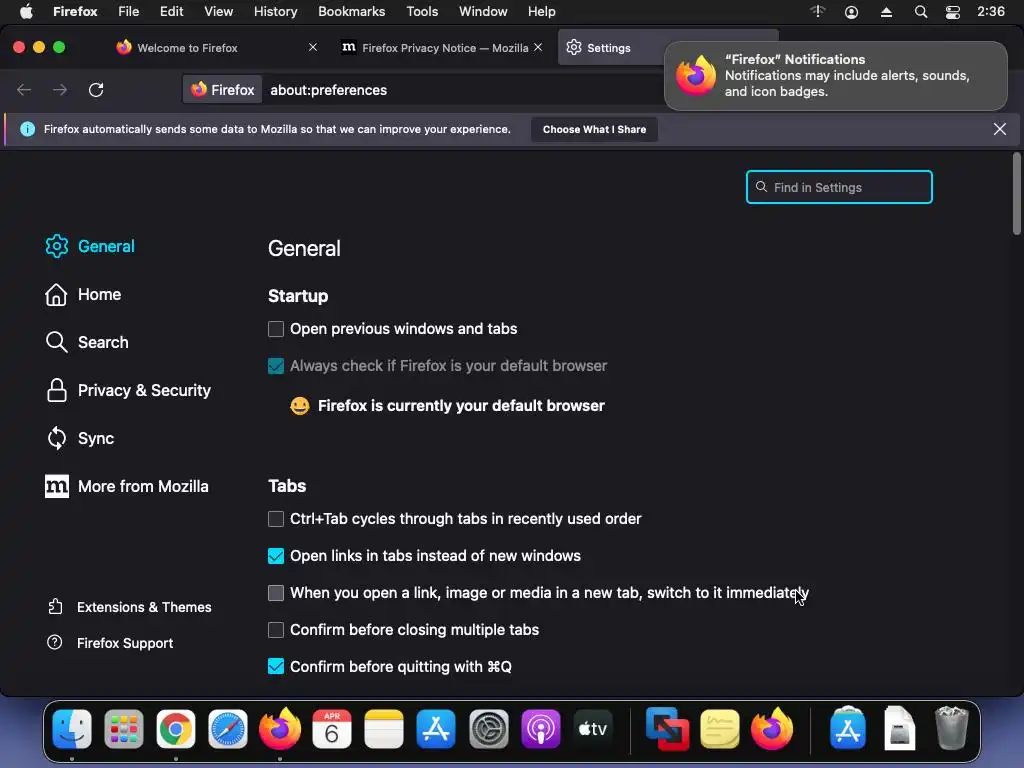Click the Firefox identity badge in address bar

tap(223, 90)
